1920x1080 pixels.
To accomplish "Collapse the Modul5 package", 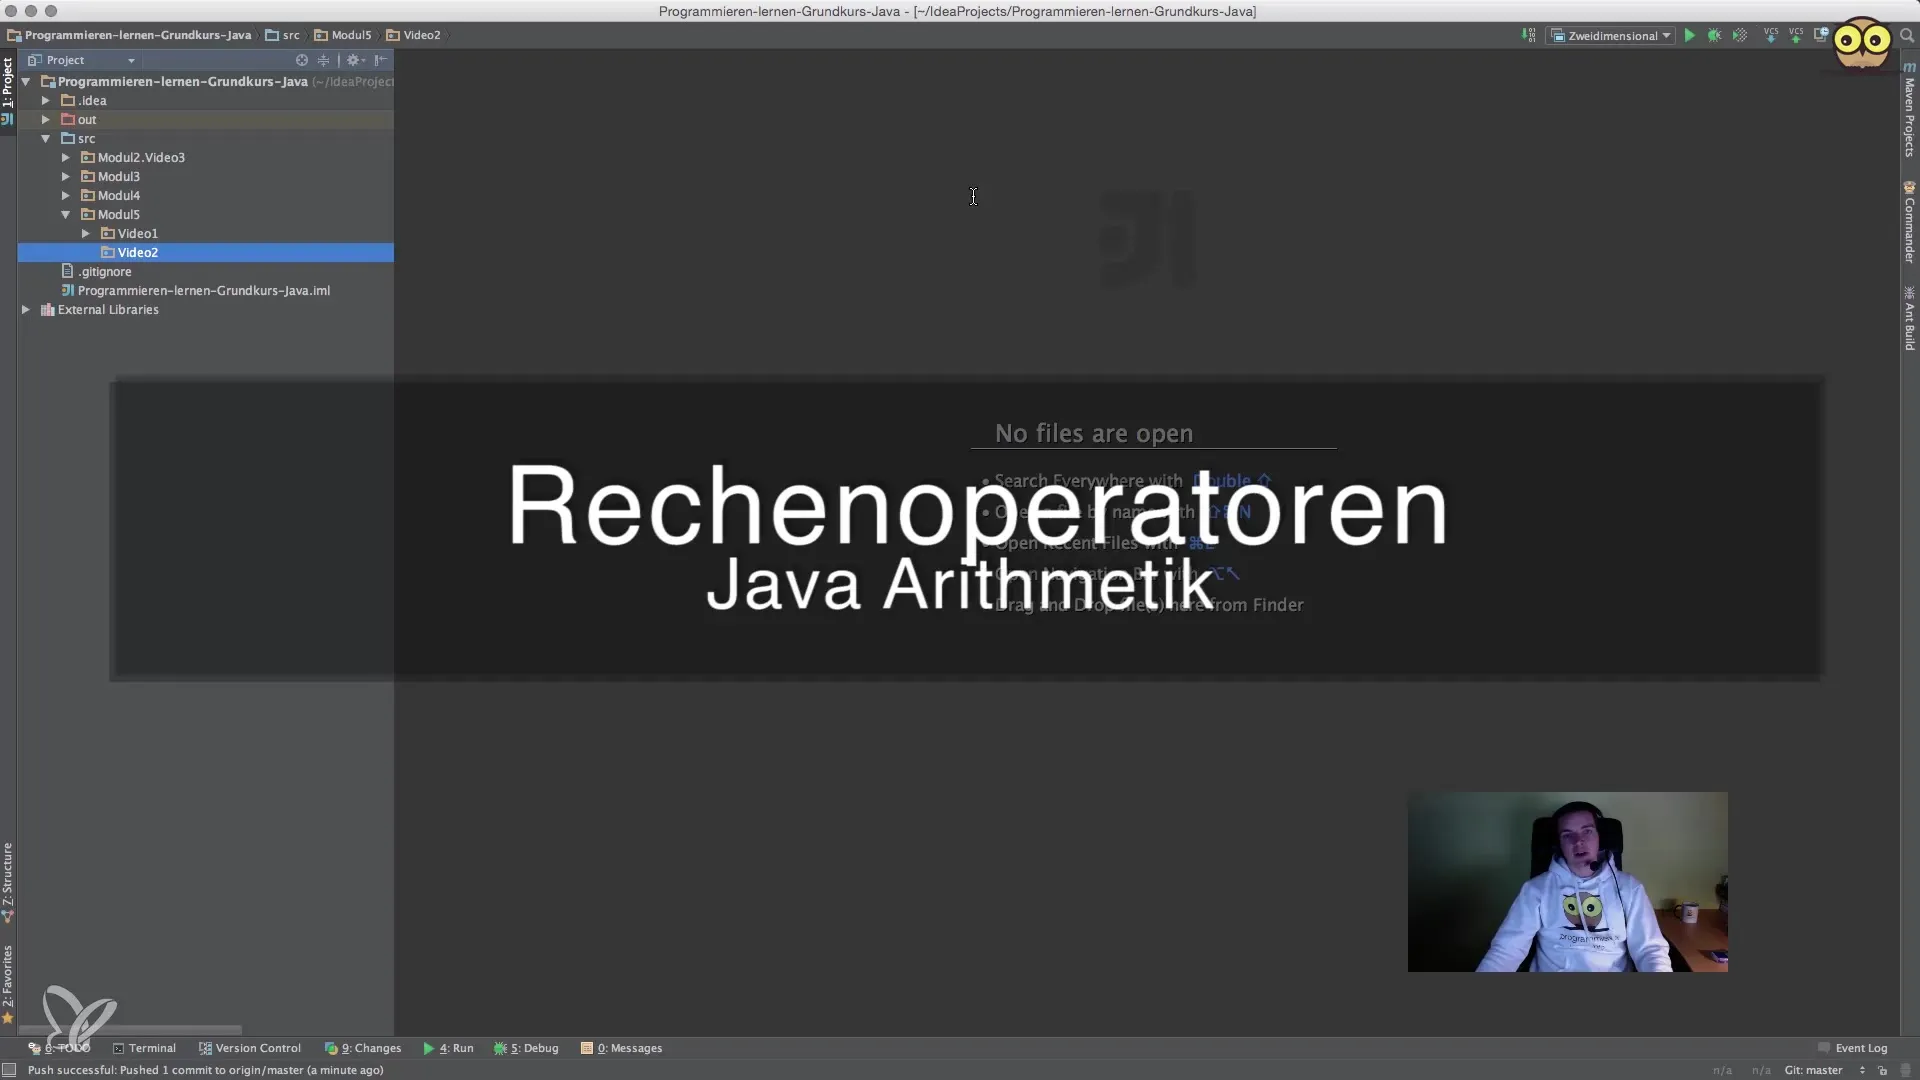I will click(66, 214).
